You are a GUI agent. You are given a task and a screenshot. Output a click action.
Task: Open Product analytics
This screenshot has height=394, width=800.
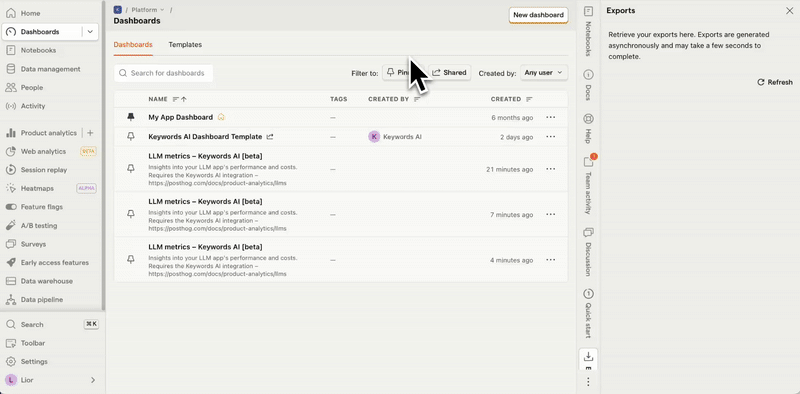48,133
